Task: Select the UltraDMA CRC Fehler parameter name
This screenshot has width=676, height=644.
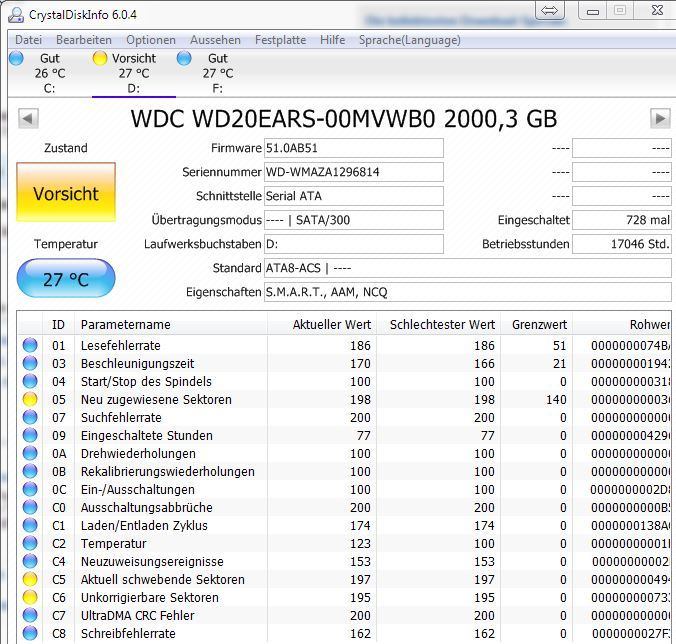Action: coord(138,616)
